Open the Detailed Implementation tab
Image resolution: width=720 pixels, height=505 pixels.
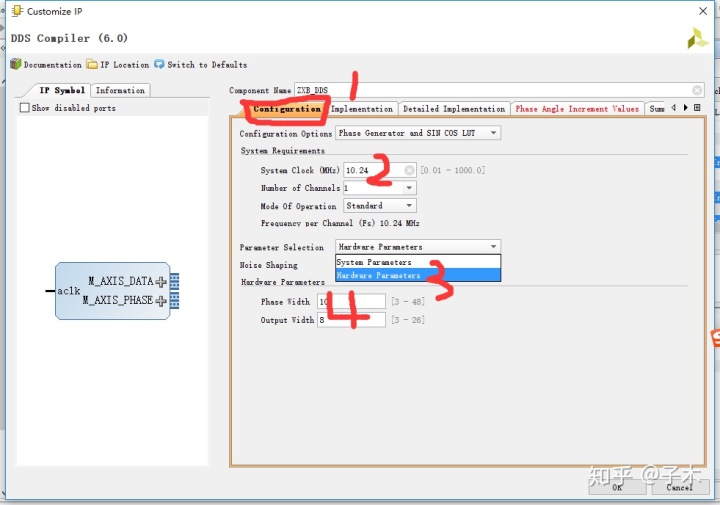(x=454, y=109)
